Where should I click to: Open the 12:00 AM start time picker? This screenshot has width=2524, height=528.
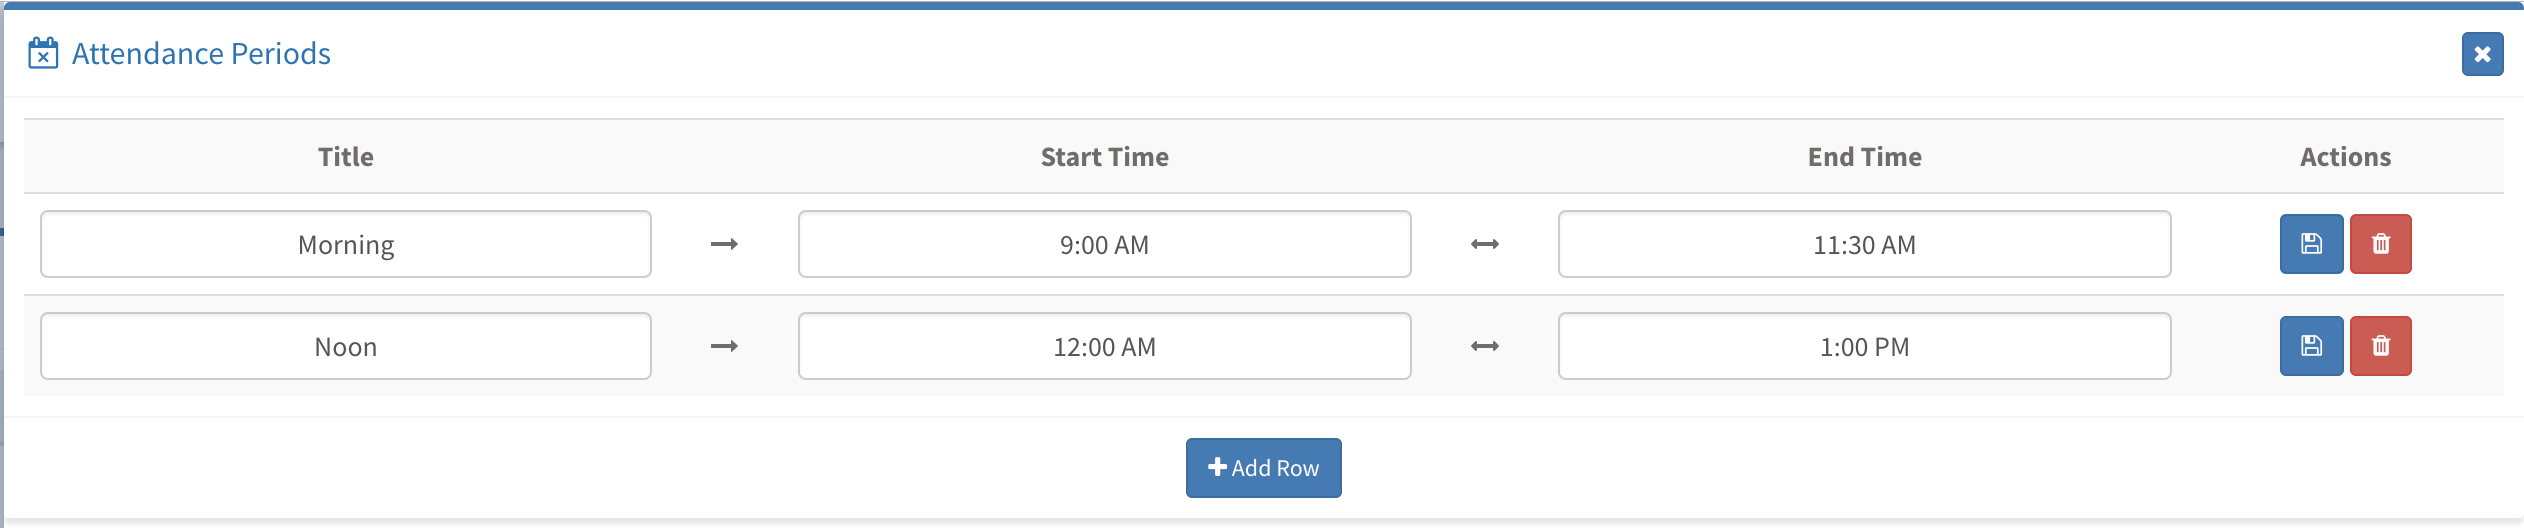coord(1105,346)
